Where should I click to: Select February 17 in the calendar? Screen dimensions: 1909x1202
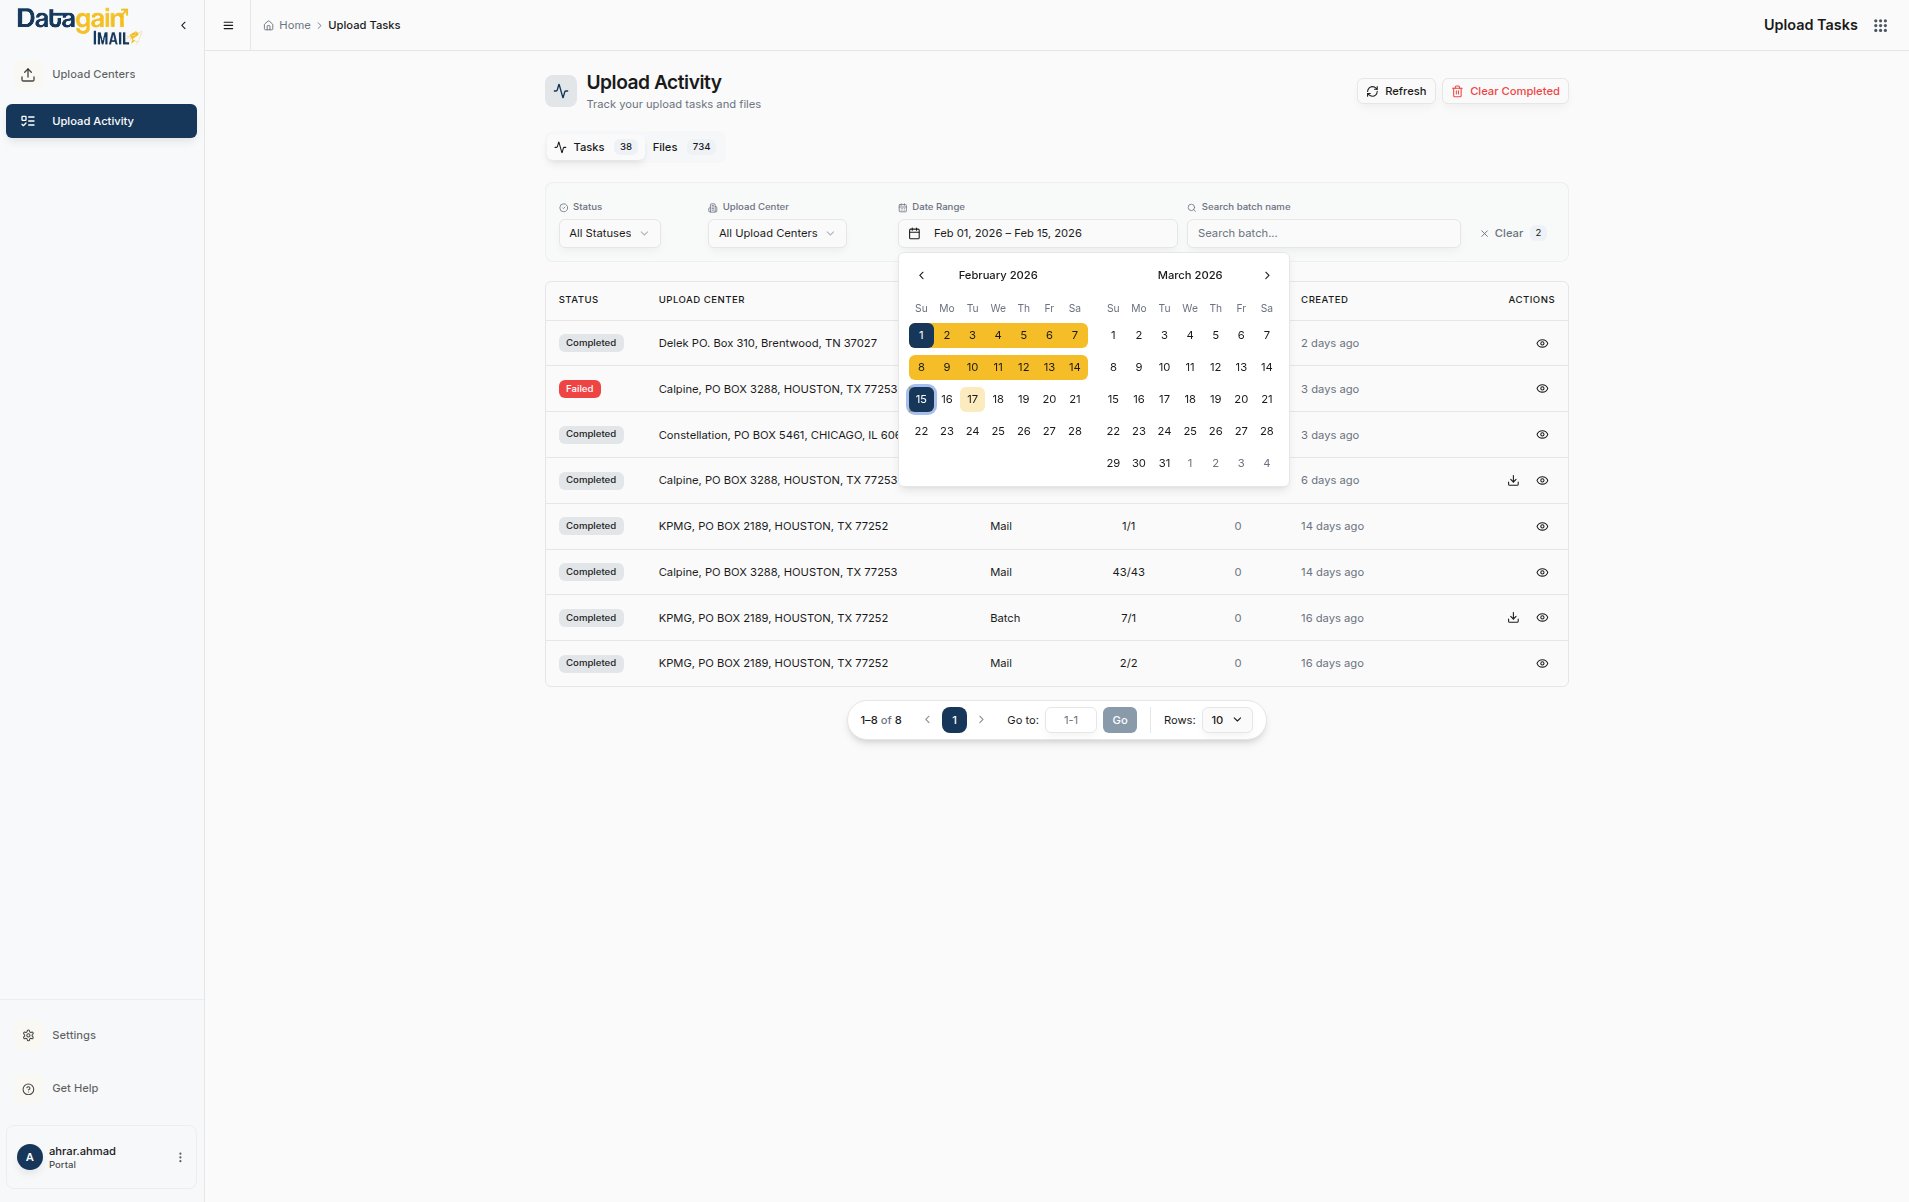tap(972, 399)
